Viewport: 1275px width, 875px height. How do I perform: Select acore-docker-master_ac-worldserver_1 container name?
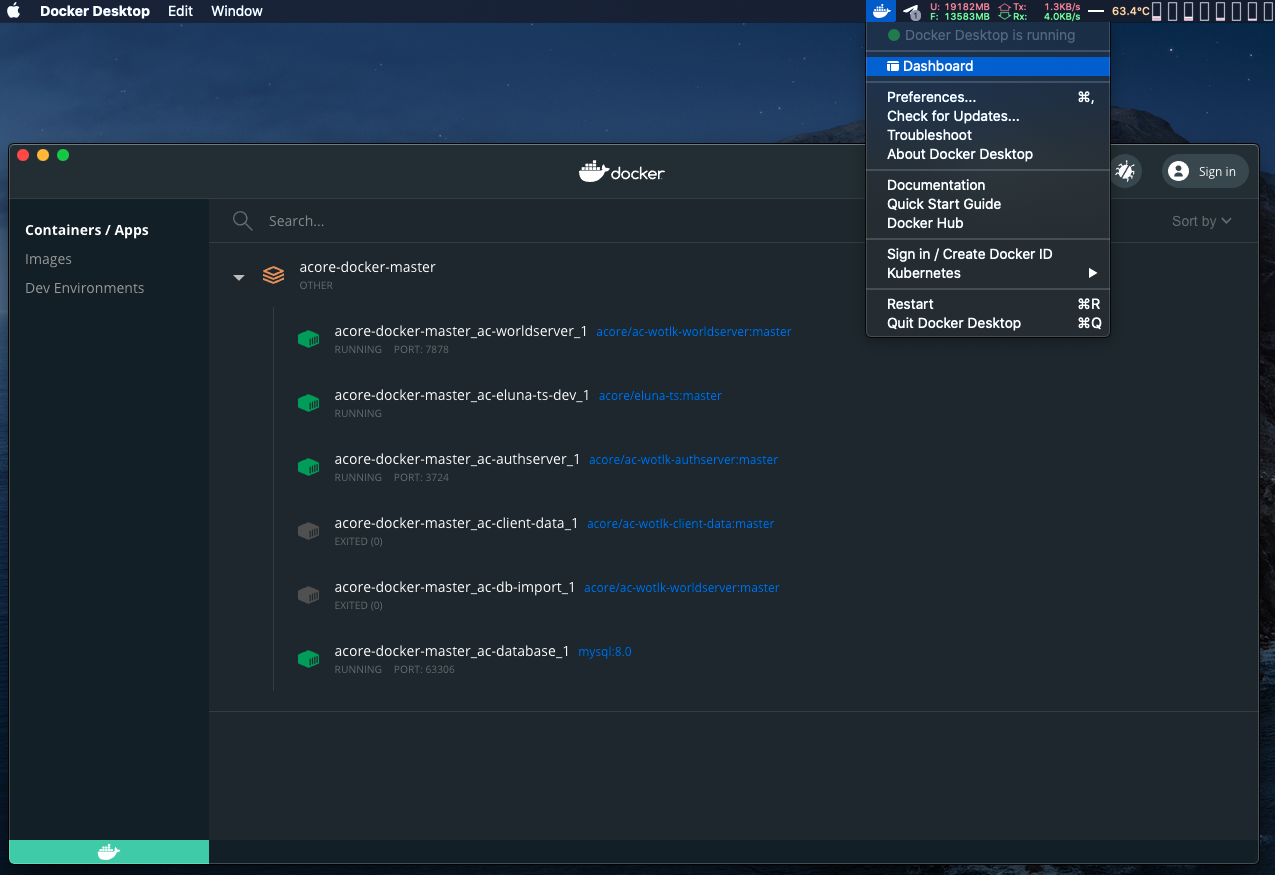pyautogui.click(x=461, y=331)
